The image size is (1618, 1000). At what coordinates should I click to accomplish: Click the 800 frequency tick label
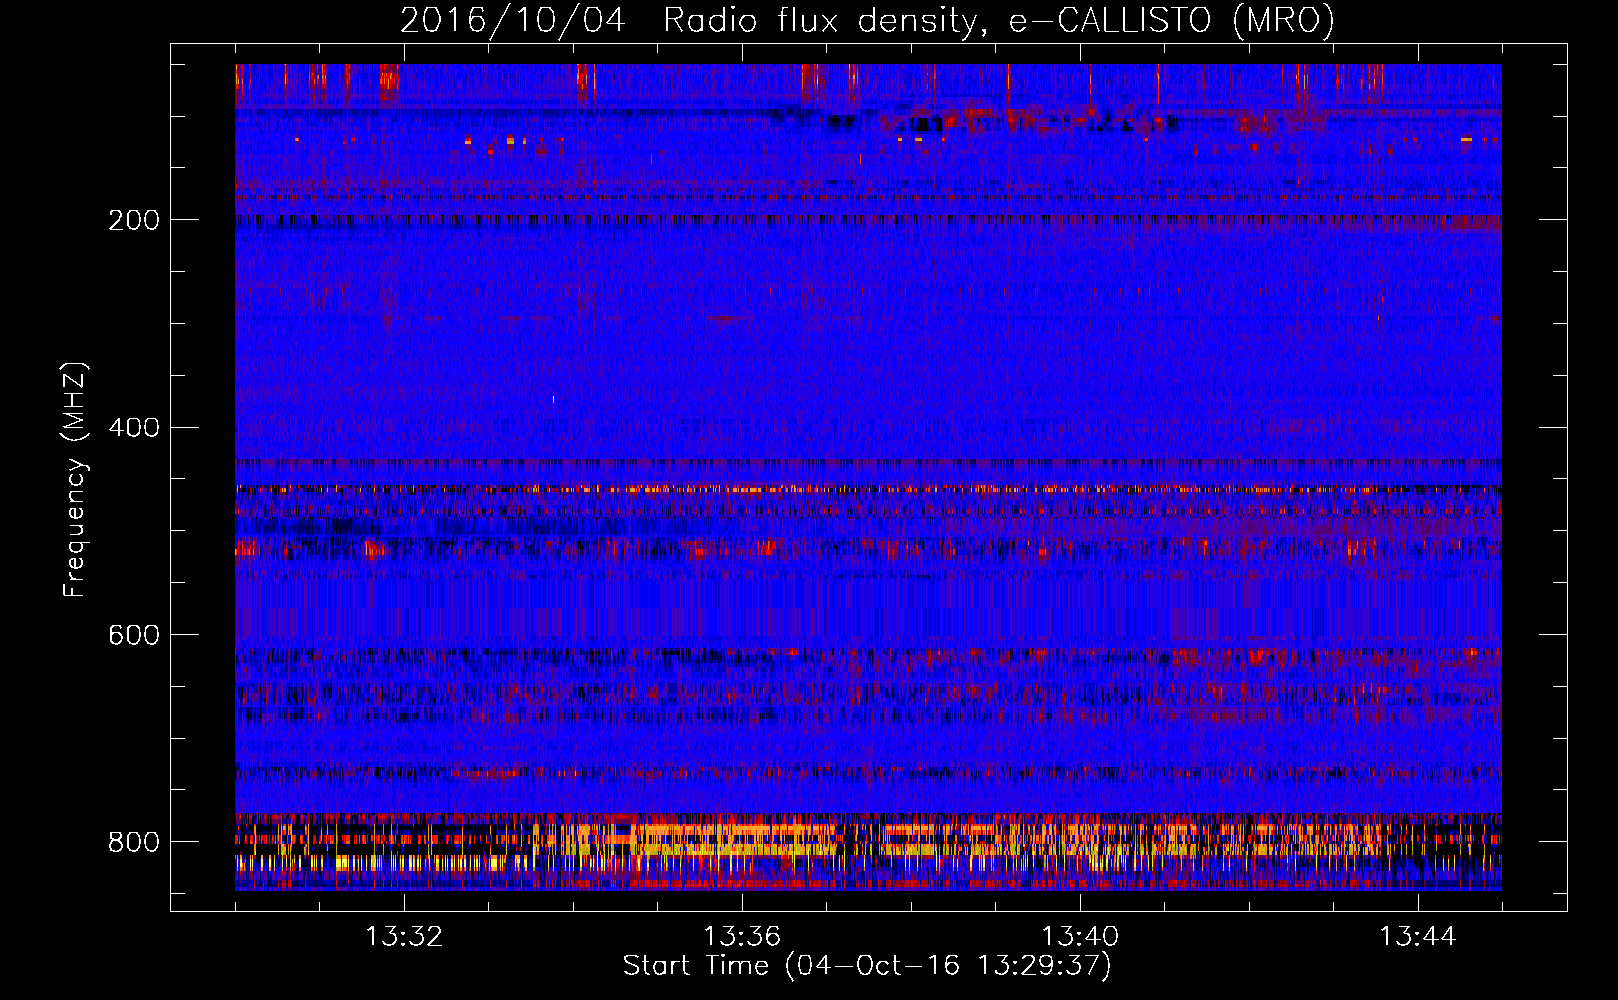(x=134, y=842)
